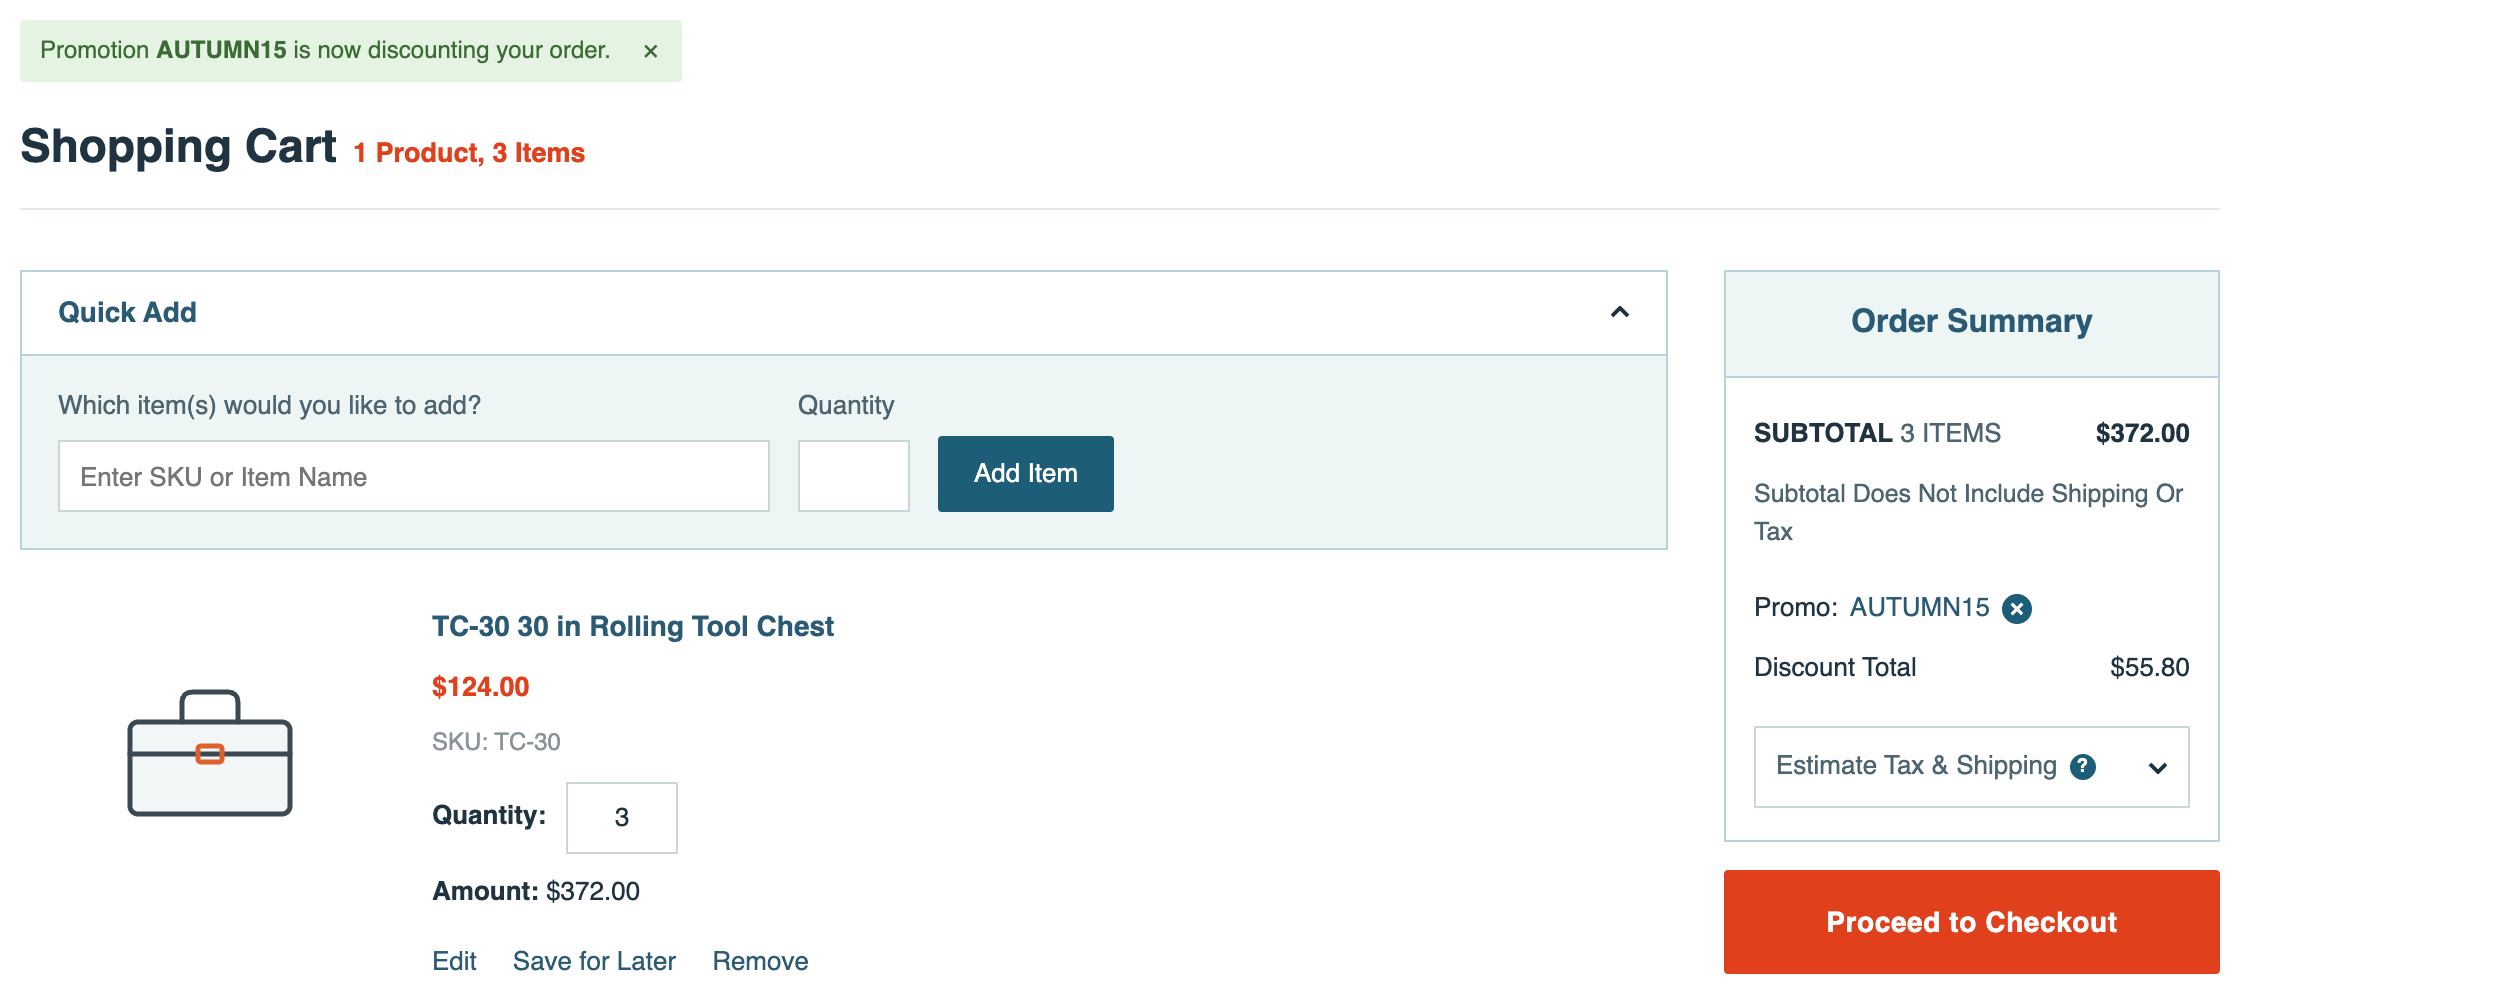The image size is (2520, 1000).
Task: Click the item quantity field showing 3
Action: point(621,818)
